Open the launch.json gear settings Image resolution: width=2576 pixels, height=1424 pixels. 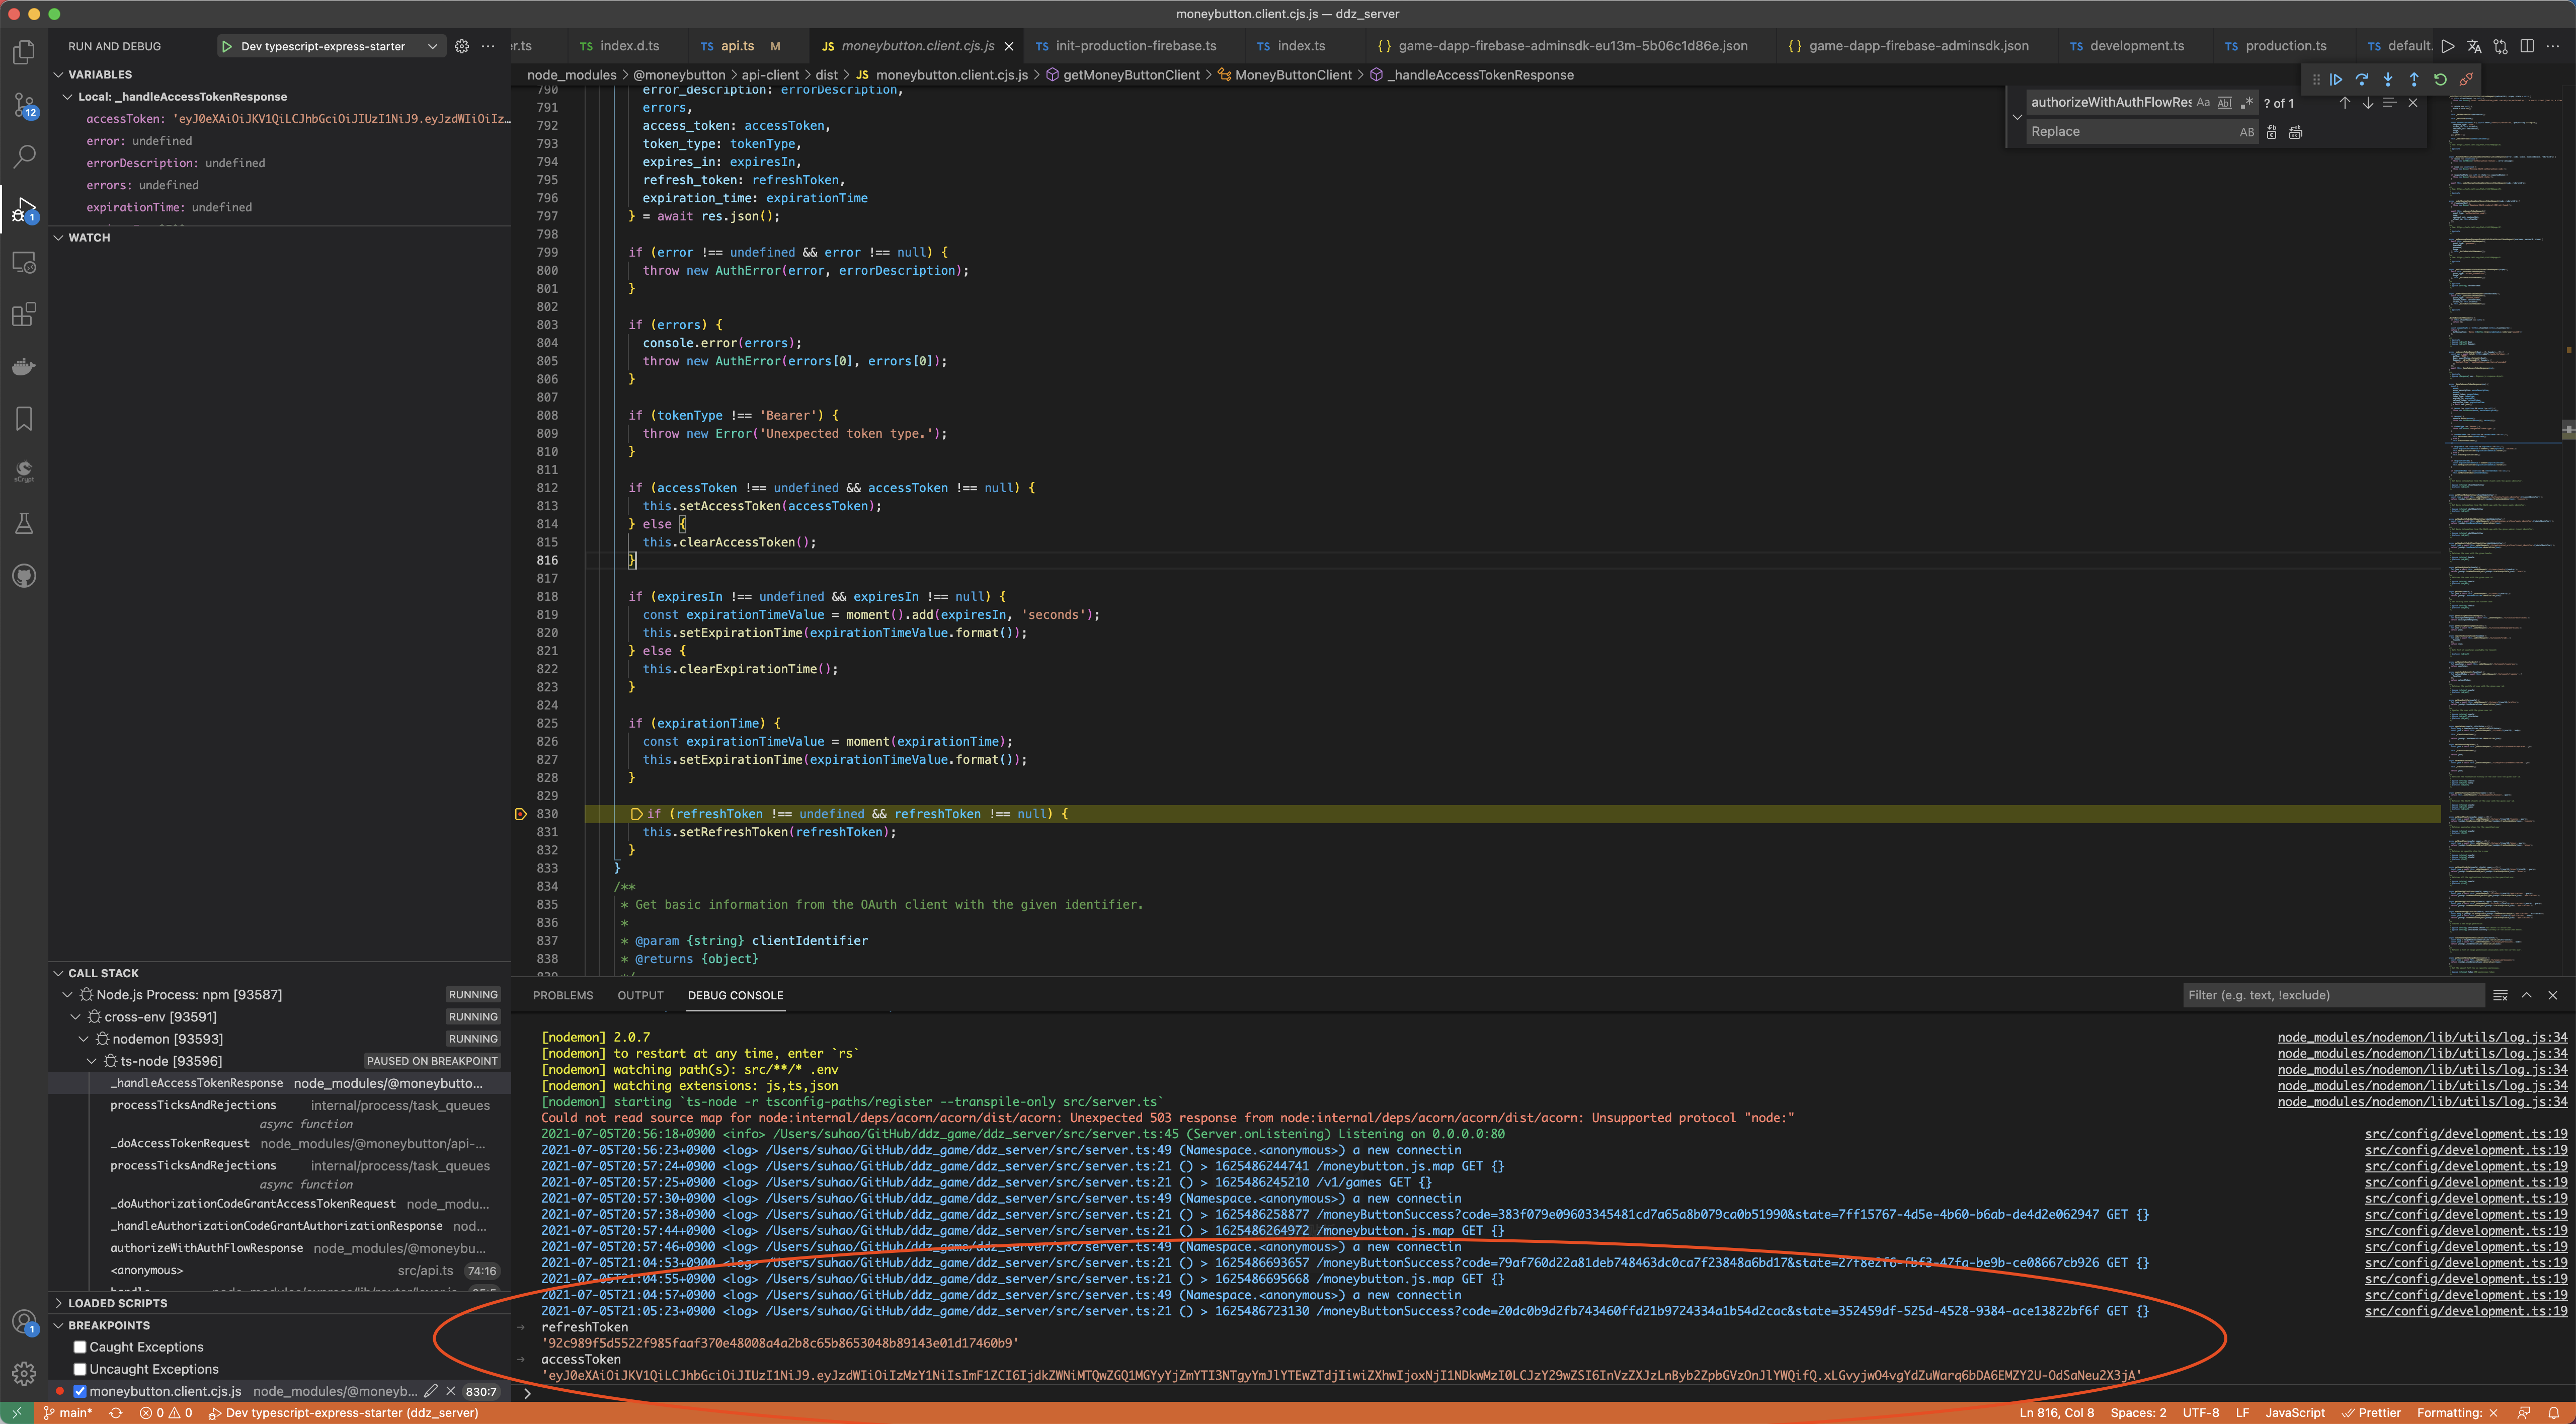pos(461,46)
